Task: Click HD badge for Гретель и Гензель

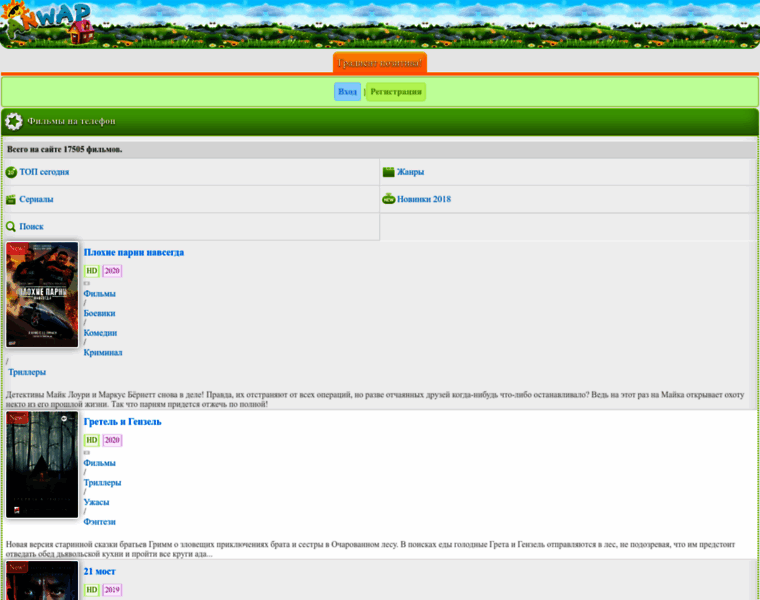Action: [92, 440]
